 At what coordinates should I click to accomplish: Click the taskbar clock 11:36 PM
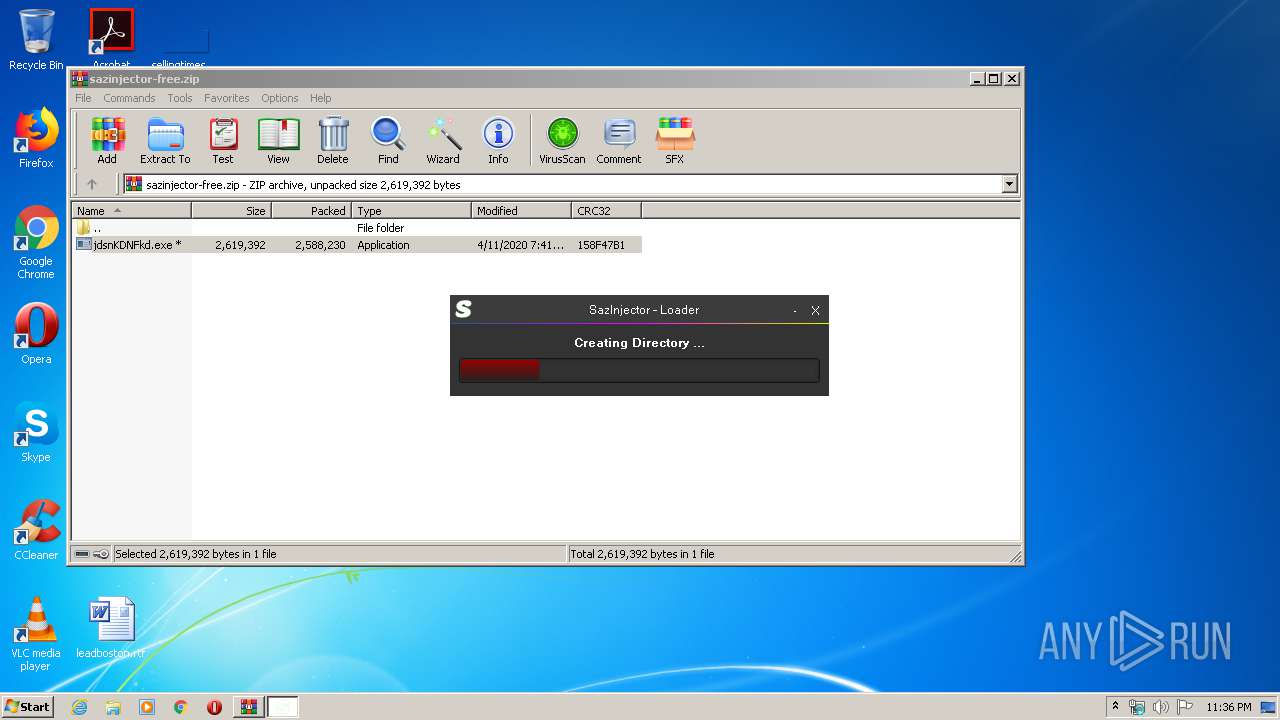click(x=1228, y=707)
